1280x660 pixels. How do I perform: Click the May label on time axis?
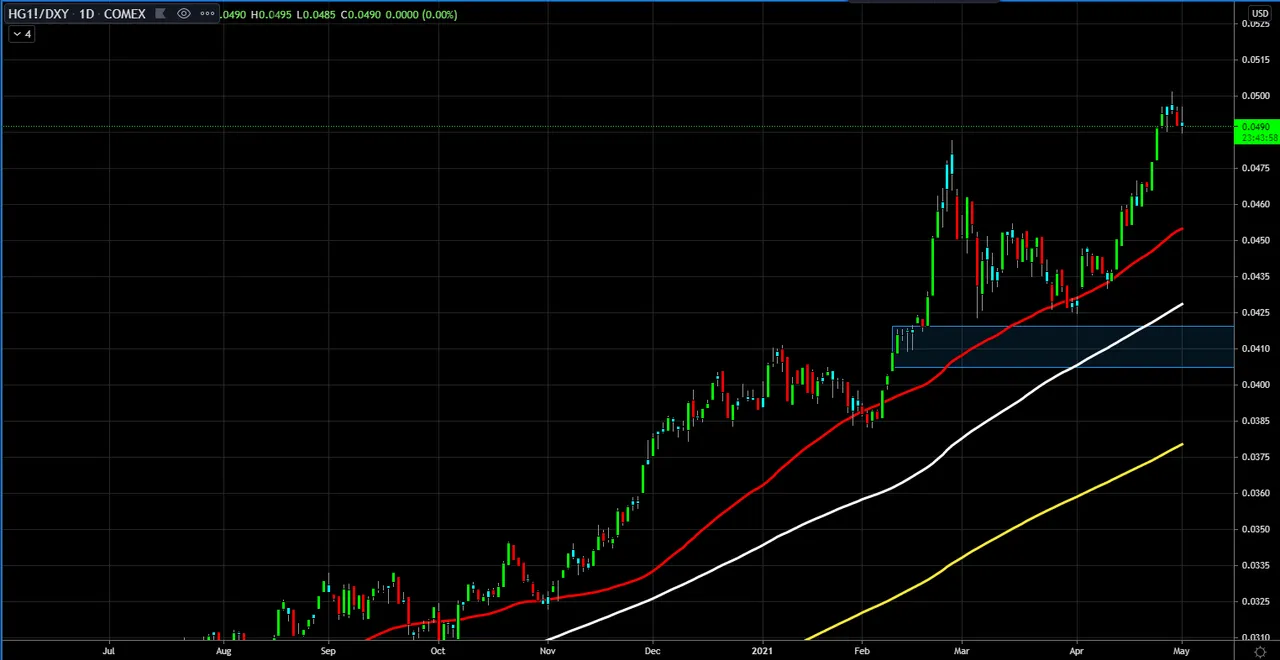[x=1181, y=651]
